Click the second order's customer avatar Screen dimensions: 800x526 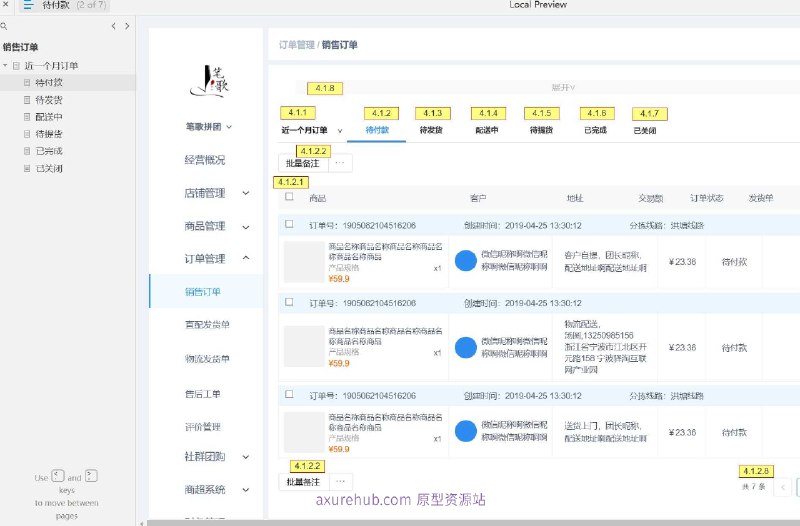pyautogui.click(x=466, y=347)
